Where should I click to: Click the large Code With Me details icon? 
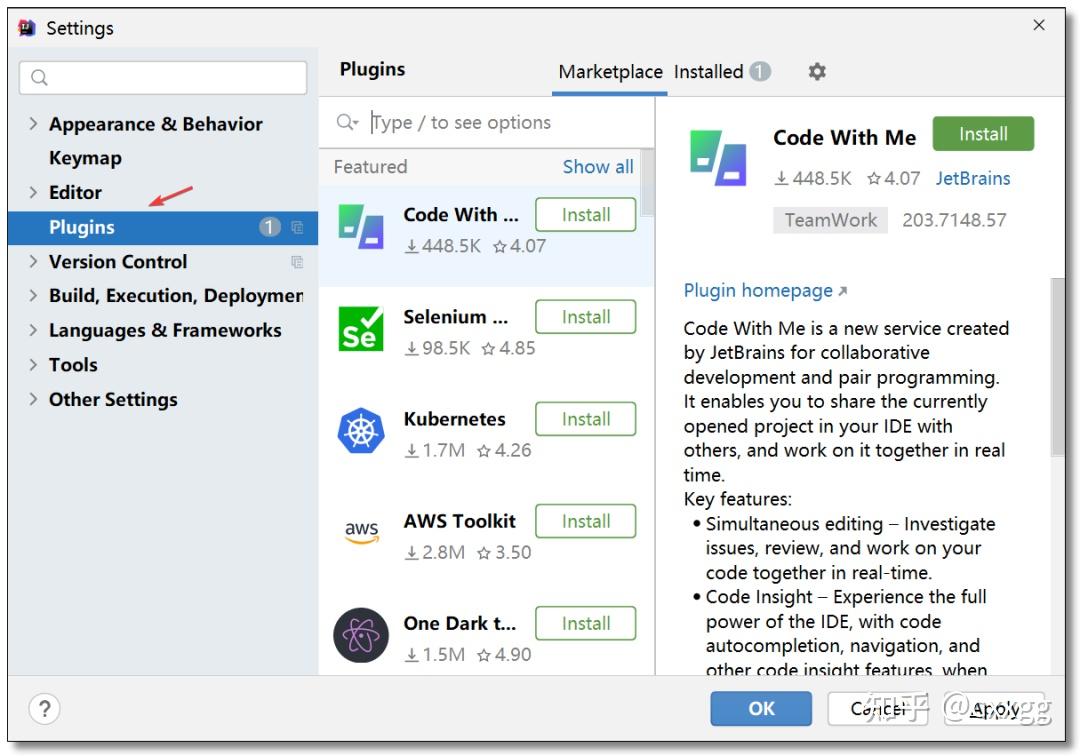[x=718, y=158]
